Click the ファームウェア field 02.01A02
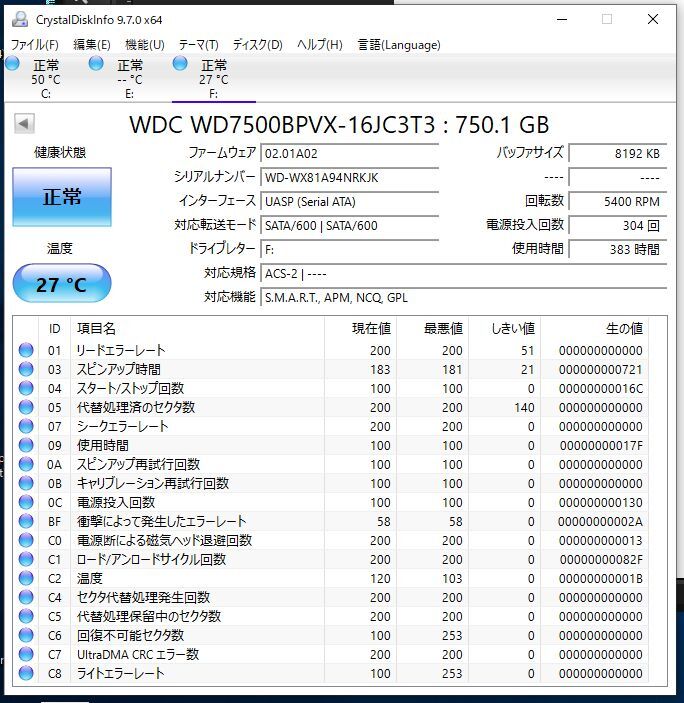The height and width of the screenshot is (703, 684). click(349, 153)
